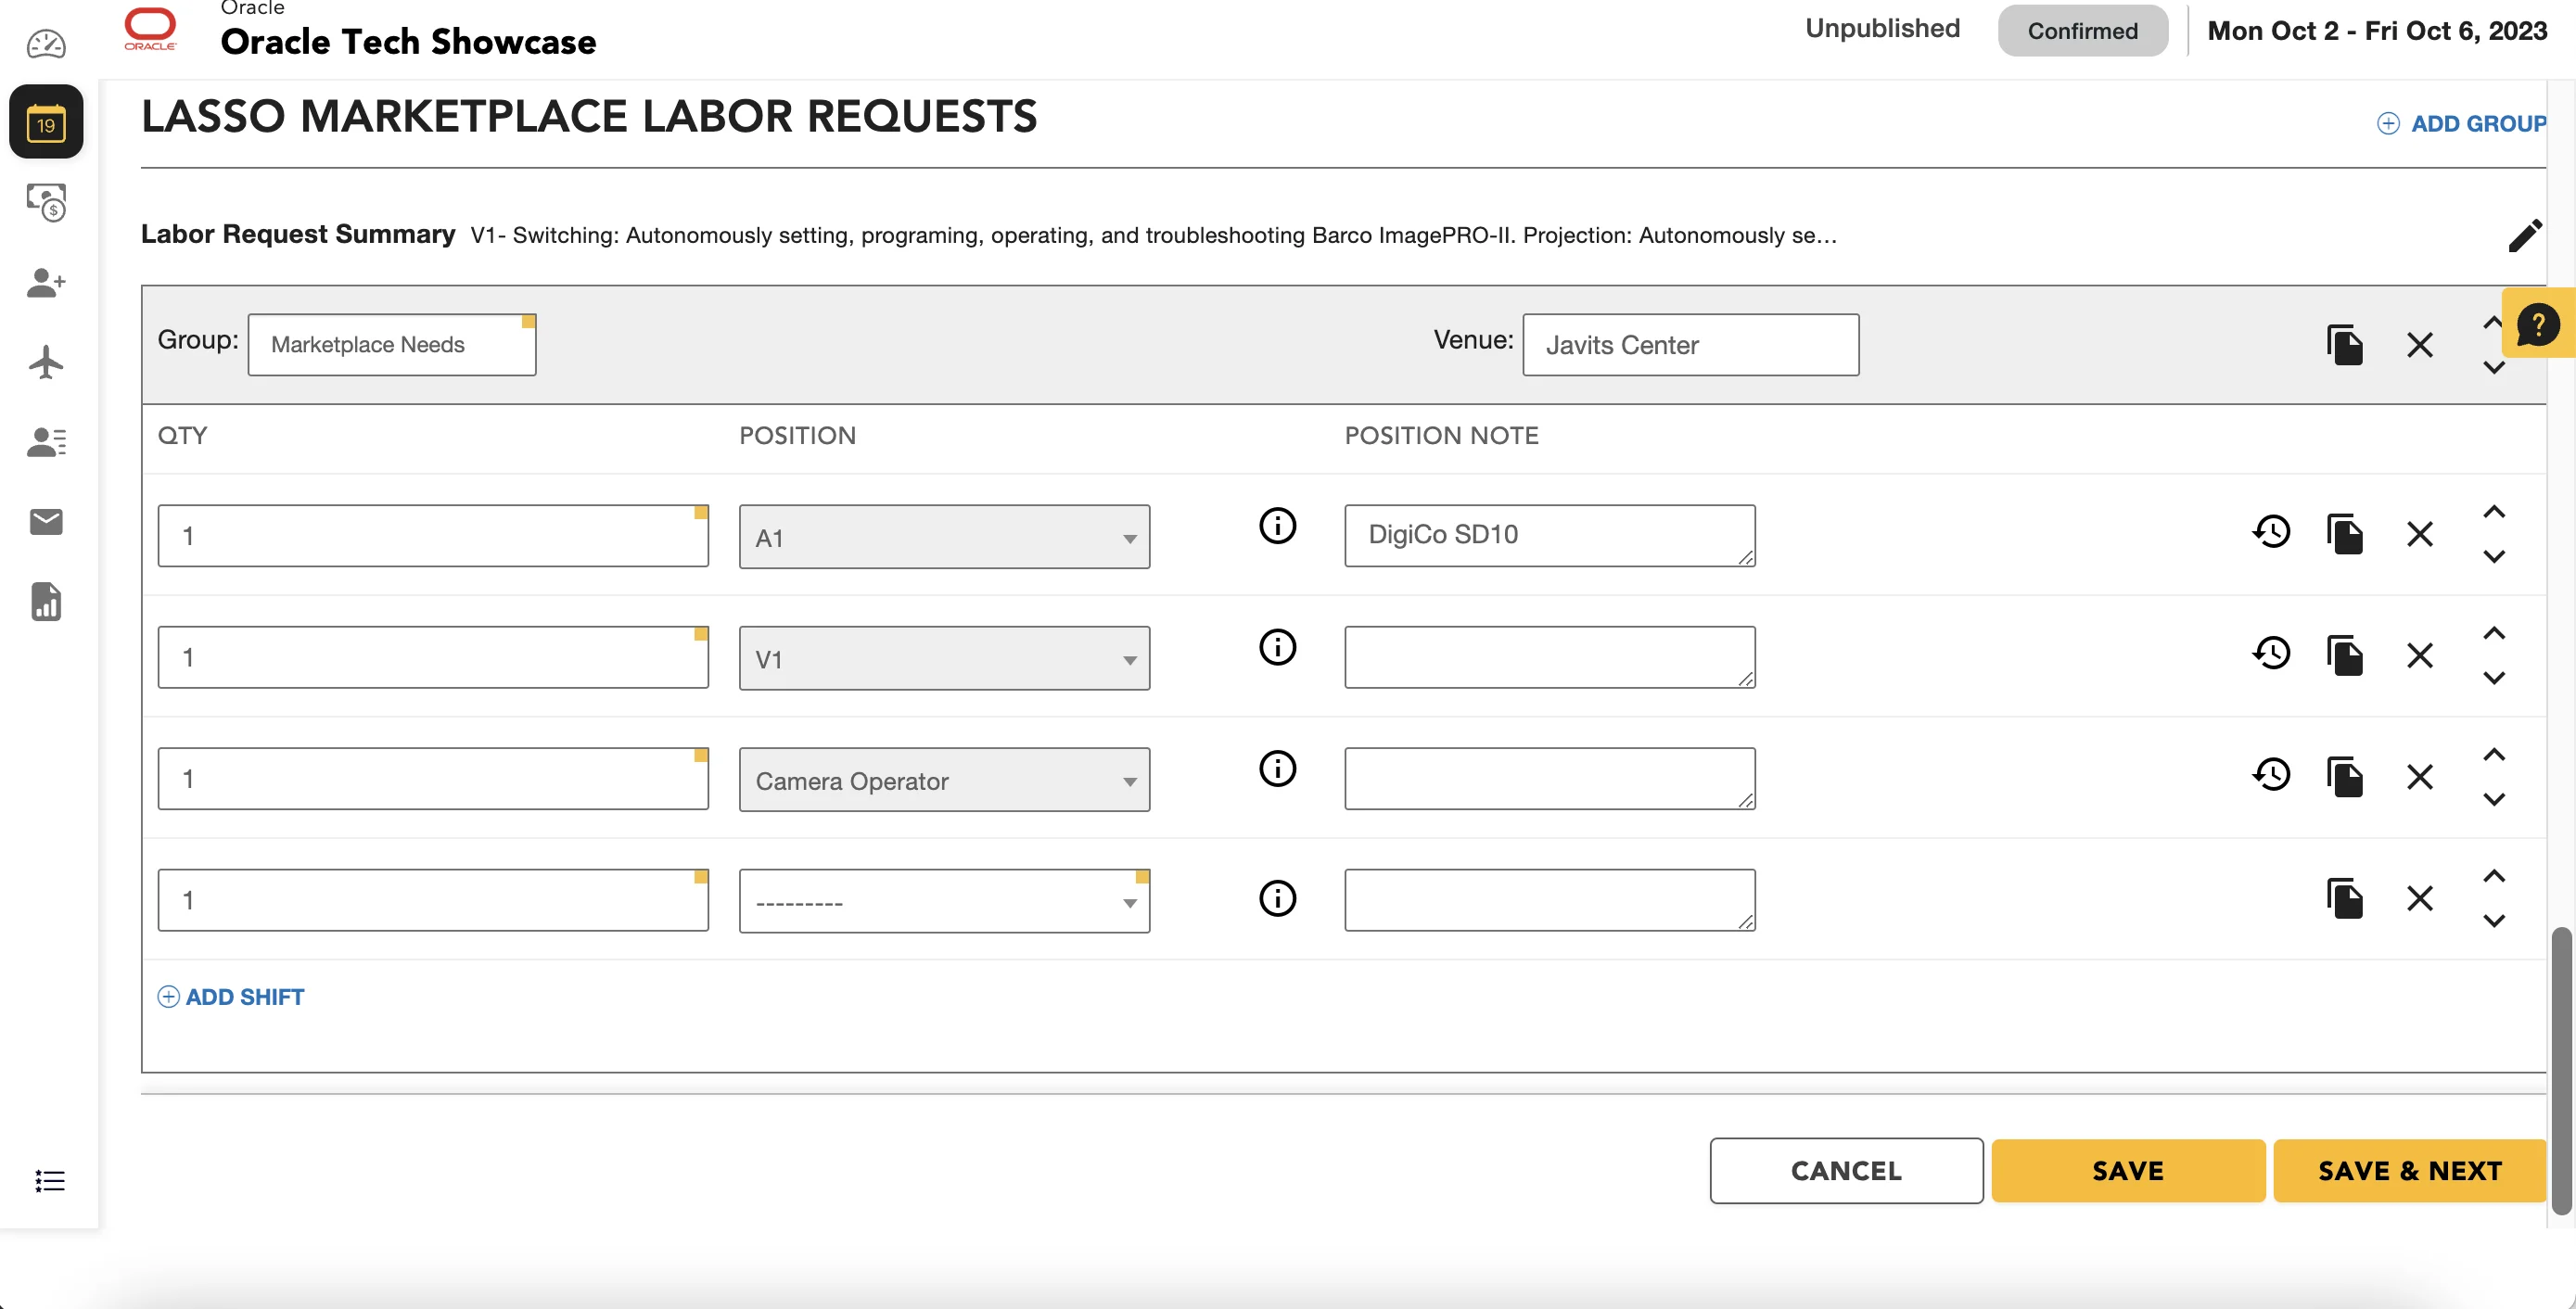Duplicate the A1 position row
Screen dimensions: 2576x1309
2345,534
